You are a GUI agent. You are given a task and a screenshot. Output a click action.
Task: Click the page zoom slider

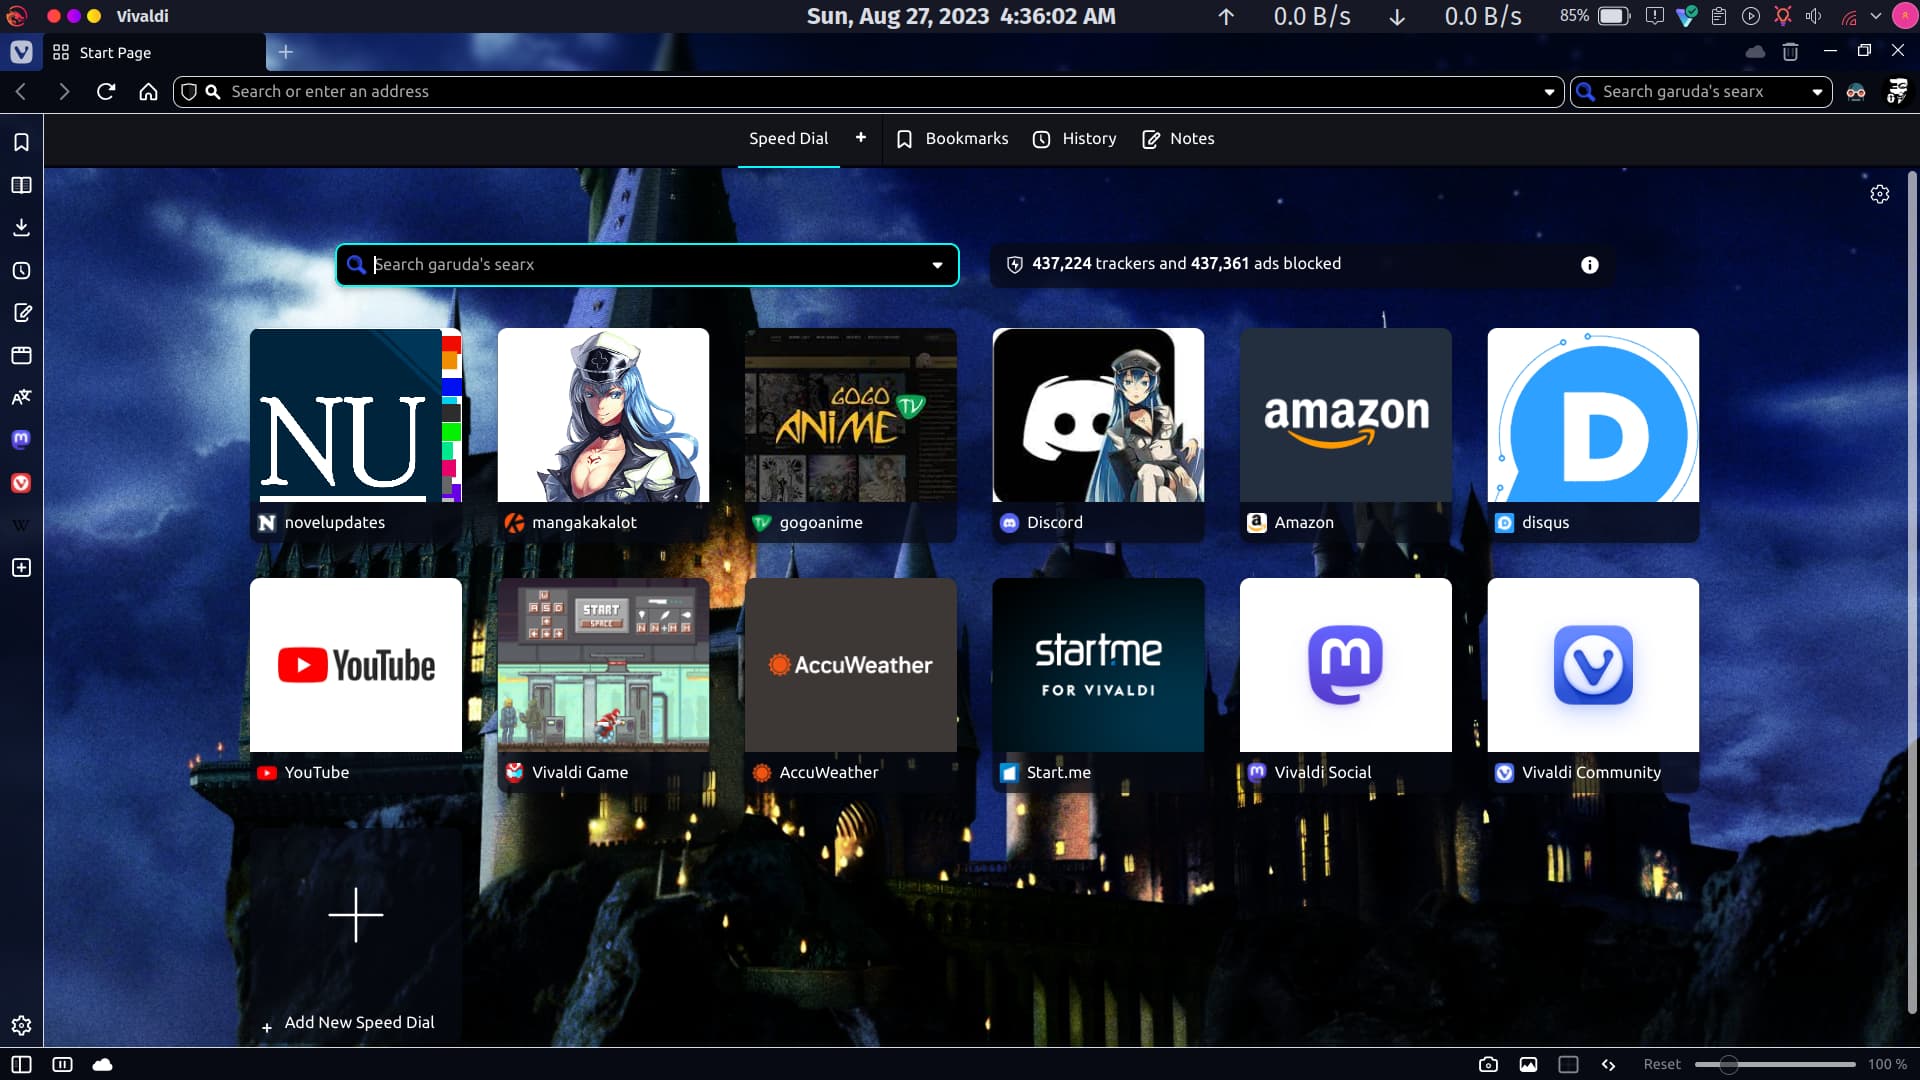click(1774, 1064)
